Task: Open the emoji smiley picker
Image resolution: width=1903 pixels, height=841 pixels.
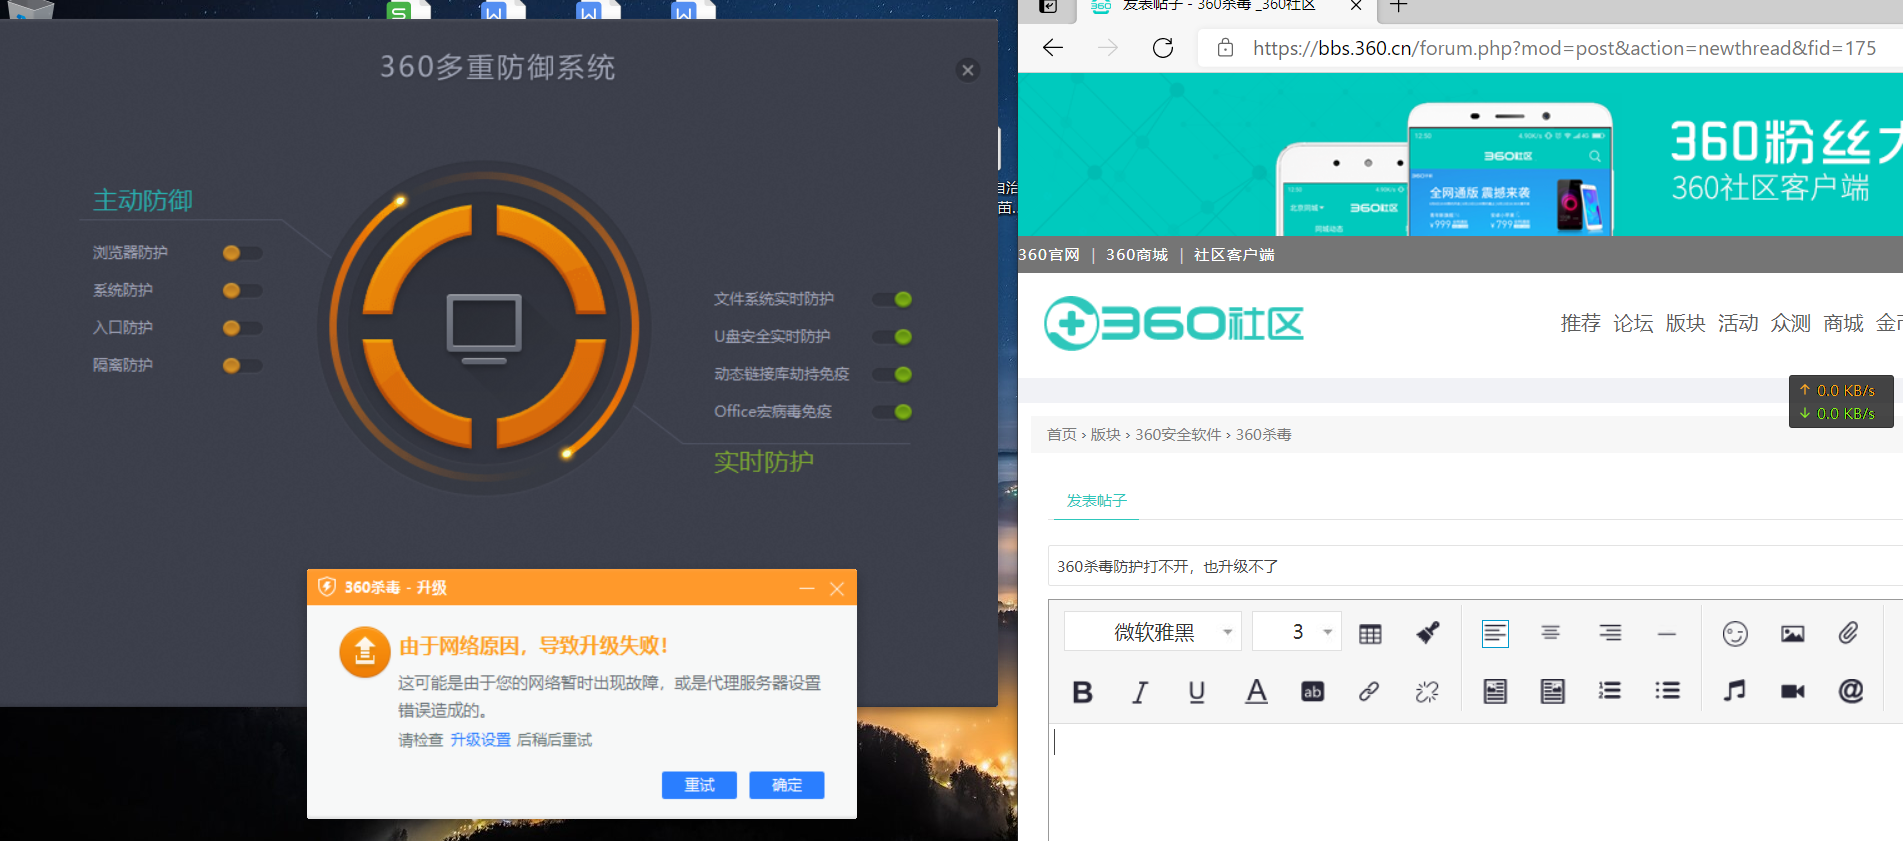Action: click(1735, 633)
